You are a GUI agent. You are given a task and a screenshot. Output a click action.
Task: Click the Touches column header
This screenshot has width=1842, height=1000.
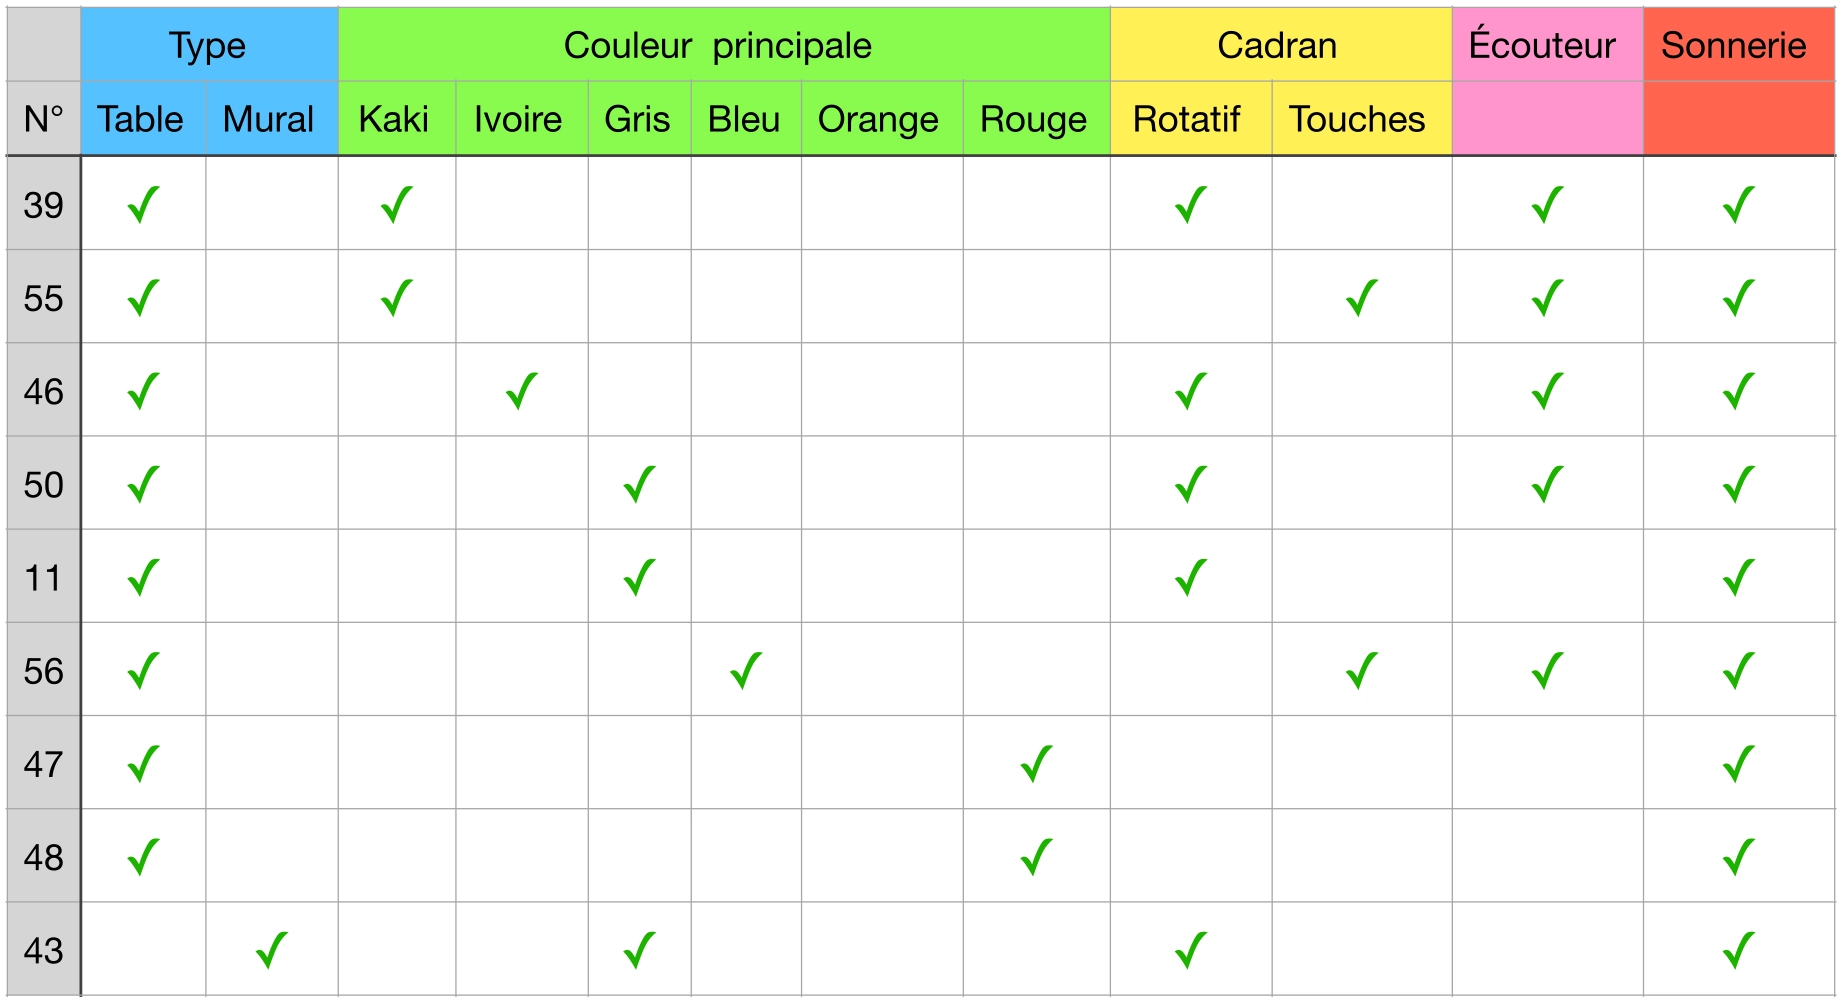tap(1357, 119)
